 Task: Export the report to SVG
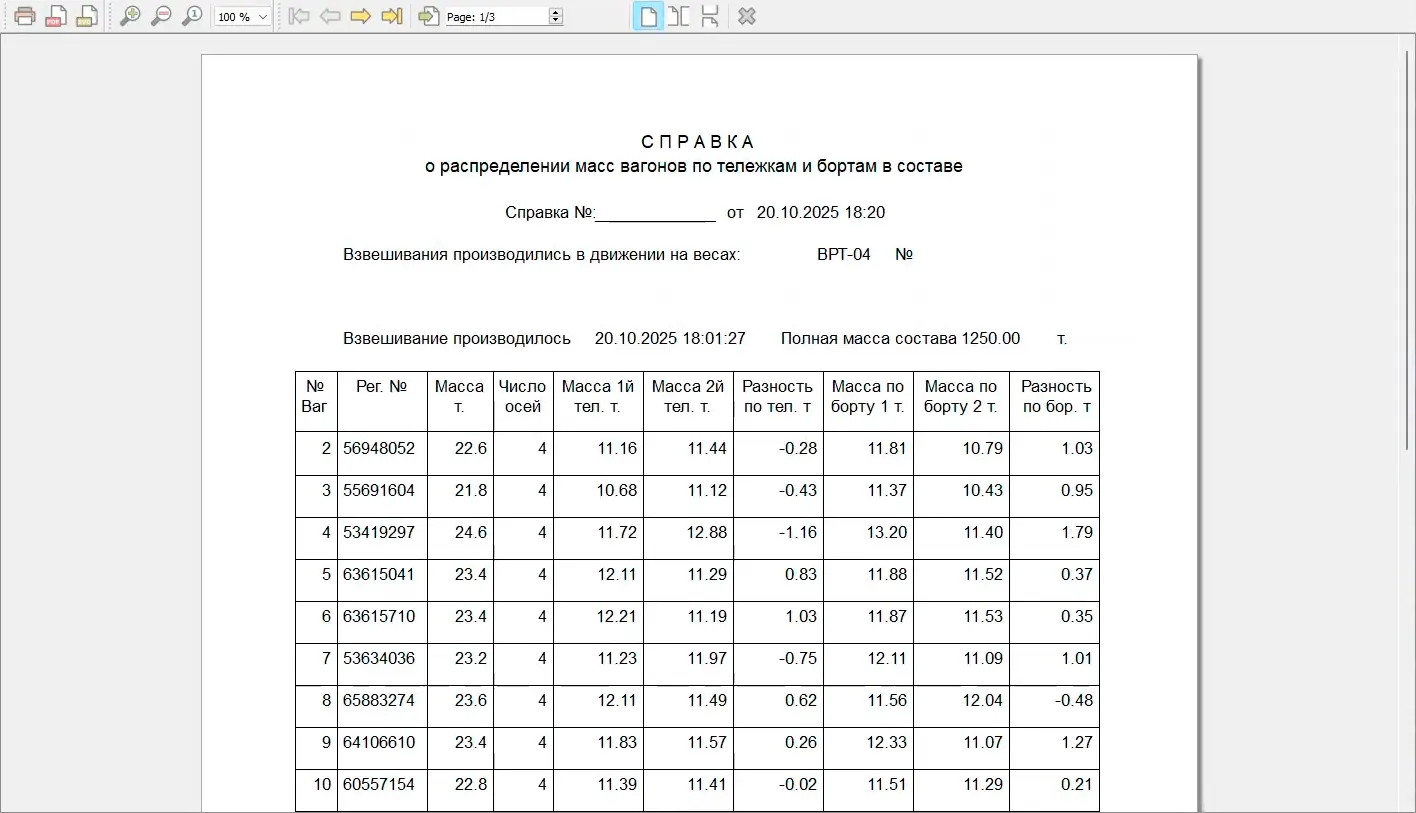[x=86, y=15]
